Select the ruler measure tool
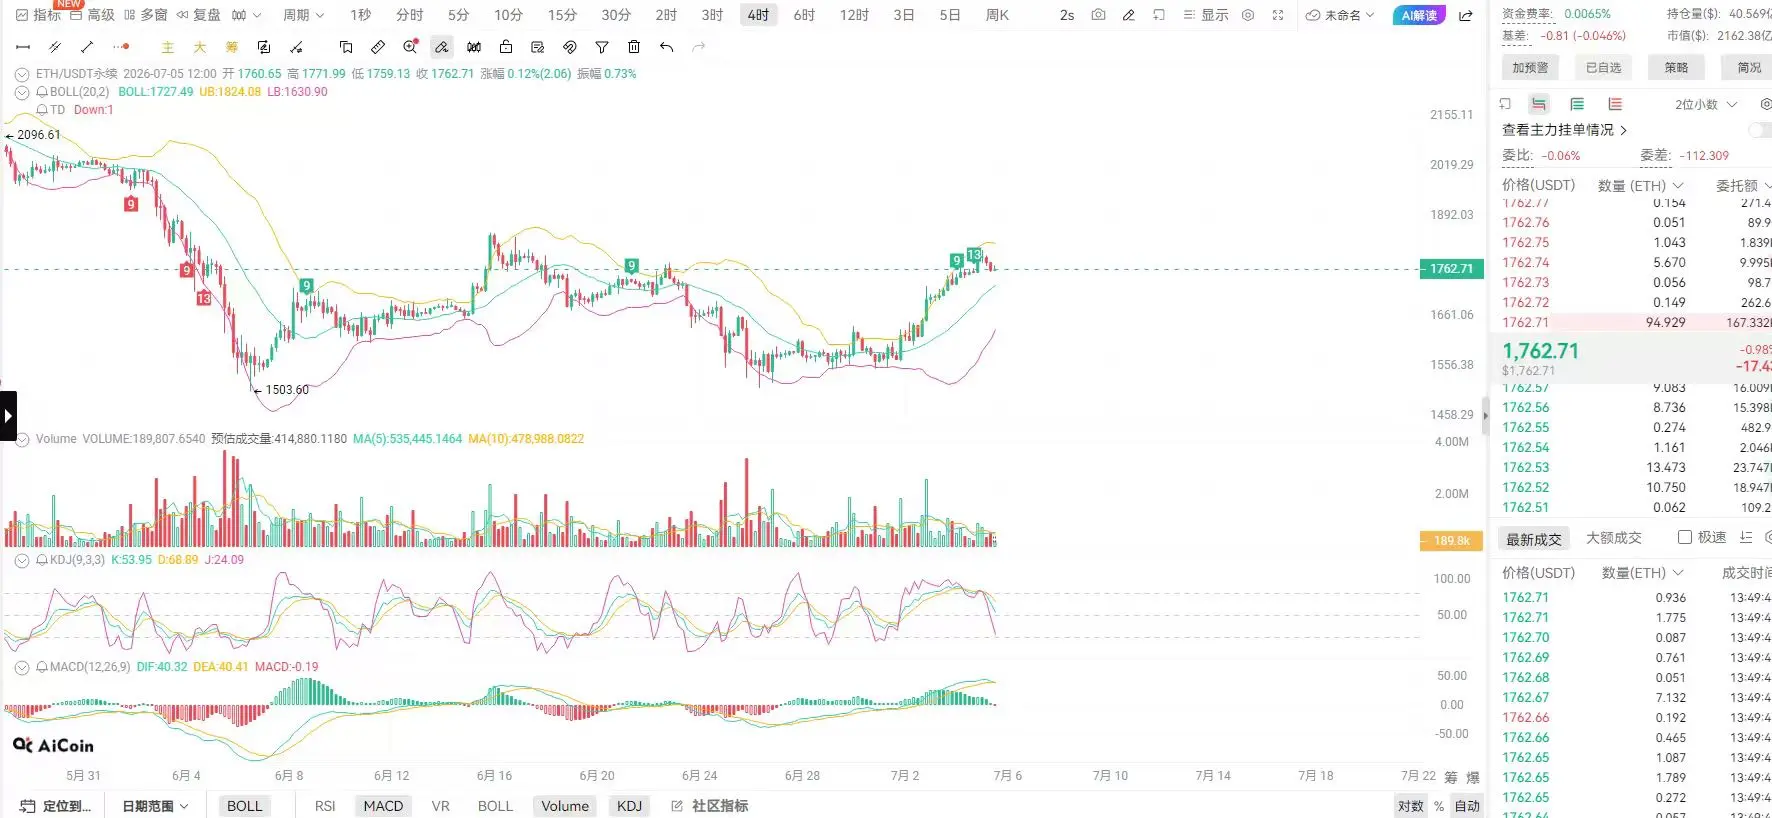The width and height of the screenshot is (1772, 818). click(377, 47)
